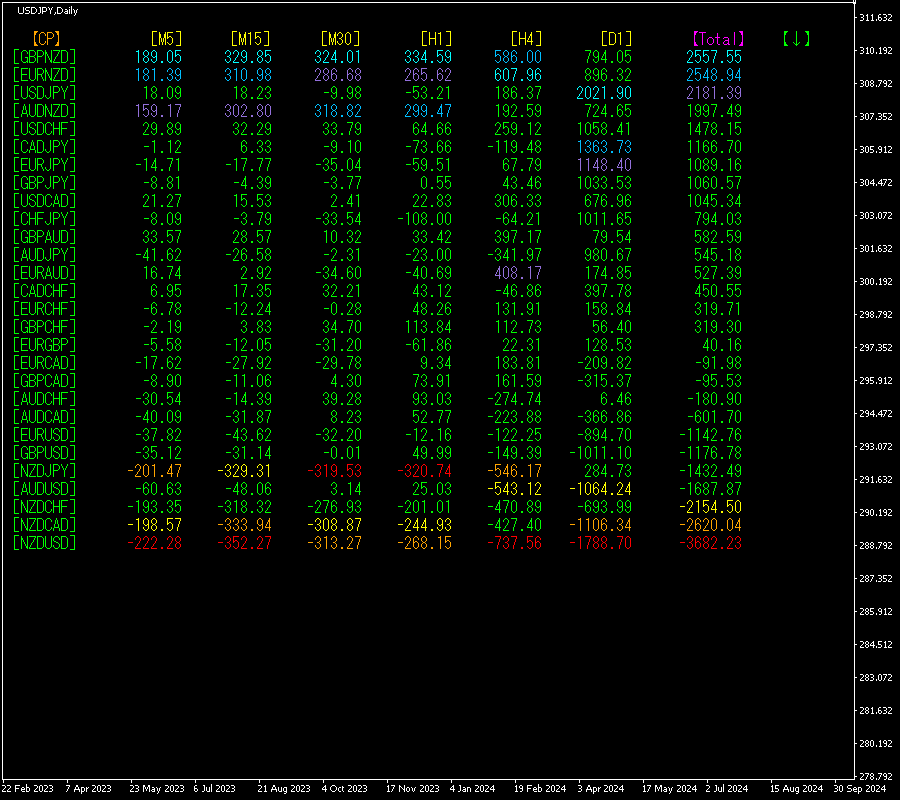This screenshot has width=900, height=800.
Task: Click the NZDCHF total value -2154.50
Action: (x=711, y=507)
